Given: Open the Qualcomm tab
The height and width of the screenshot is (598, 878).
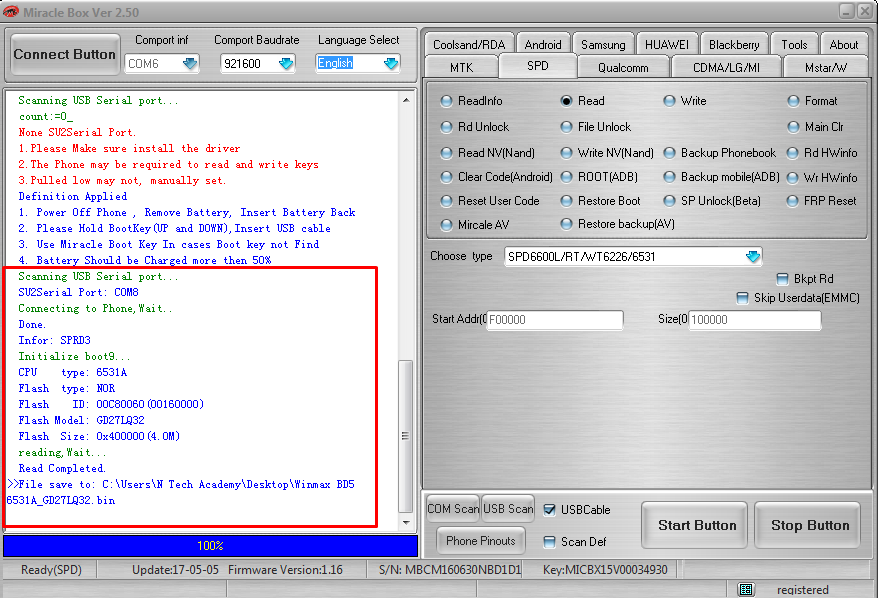Looking at the screenshot, I should pos(623,68).
